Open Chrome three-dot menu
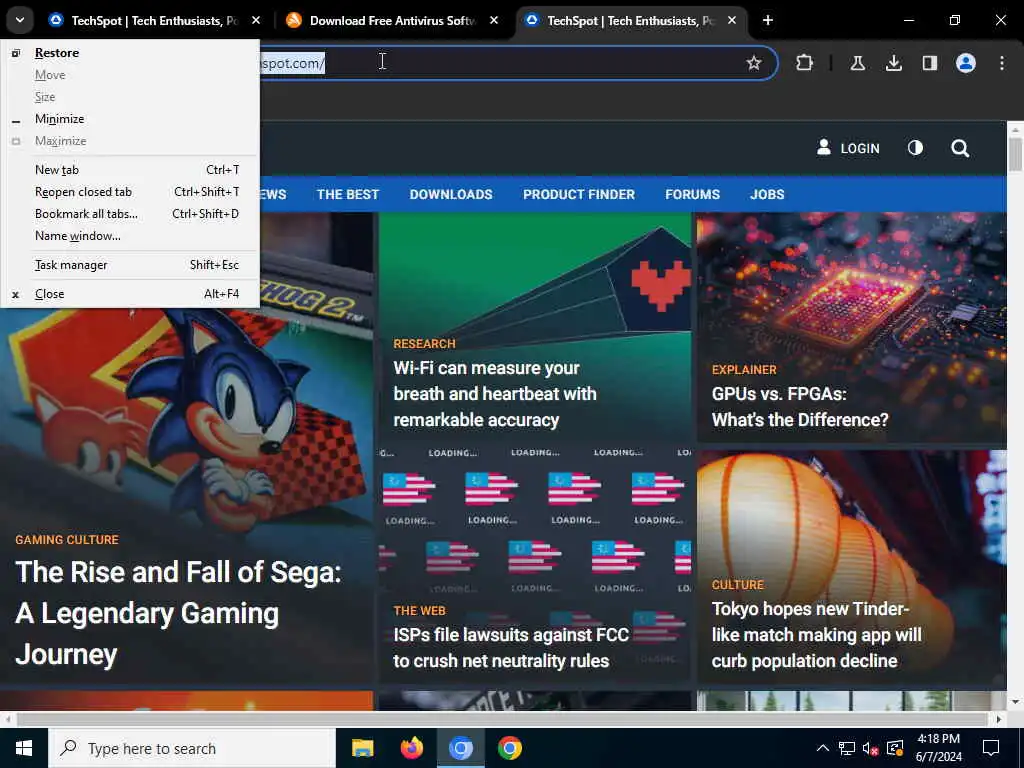This screenshot has width=1024, height=768. pos(1002,63)
